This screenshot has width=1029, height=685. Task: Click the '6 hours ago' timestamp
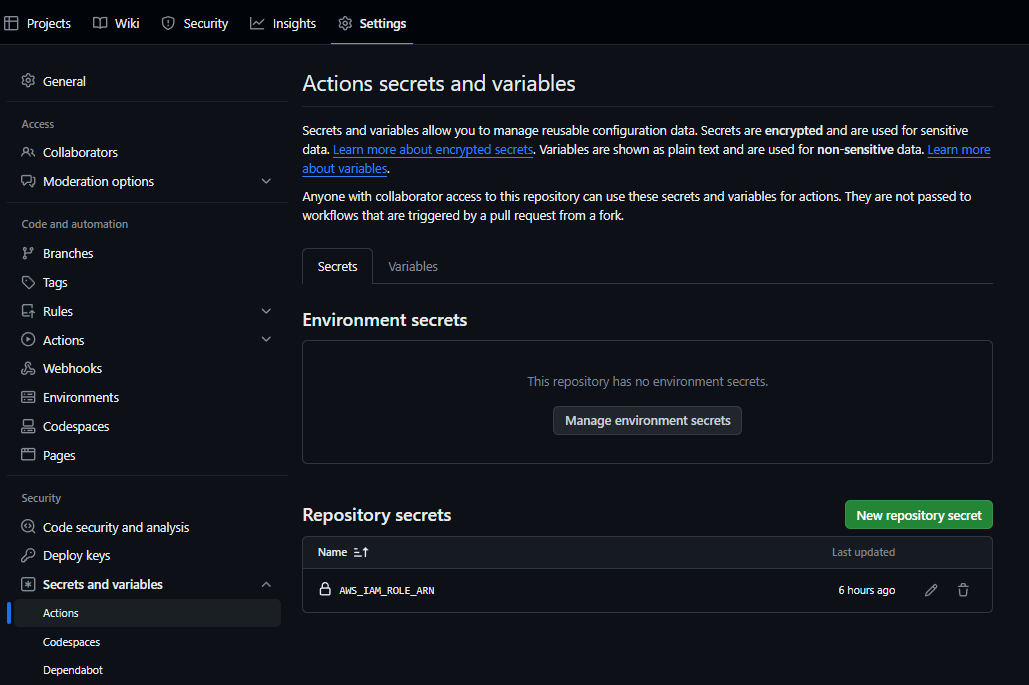tap(866, 590)
